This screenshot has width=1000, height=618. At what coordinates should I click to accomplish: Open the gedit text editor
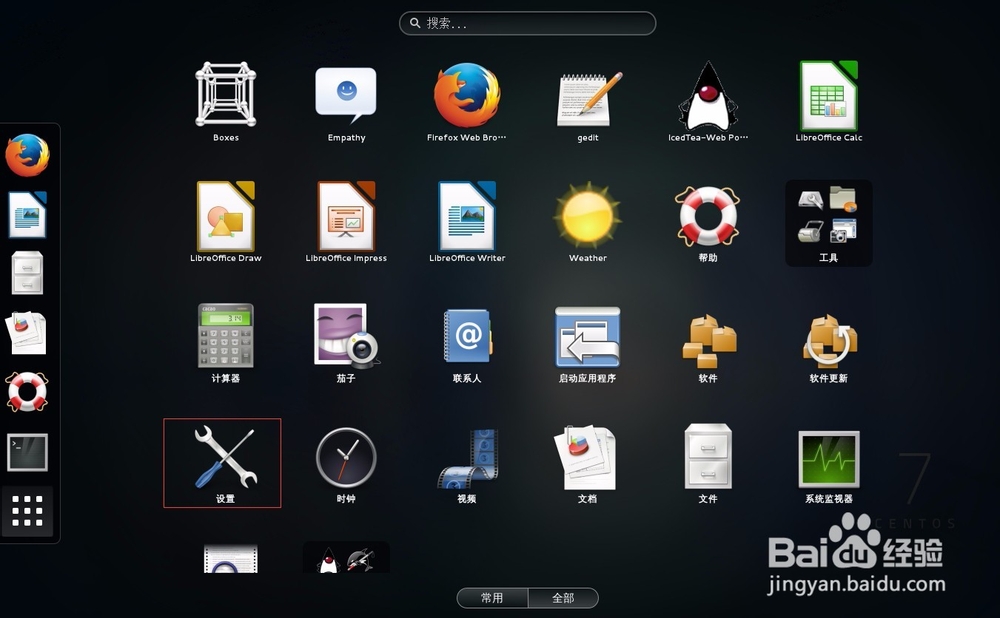pos(586,95)
